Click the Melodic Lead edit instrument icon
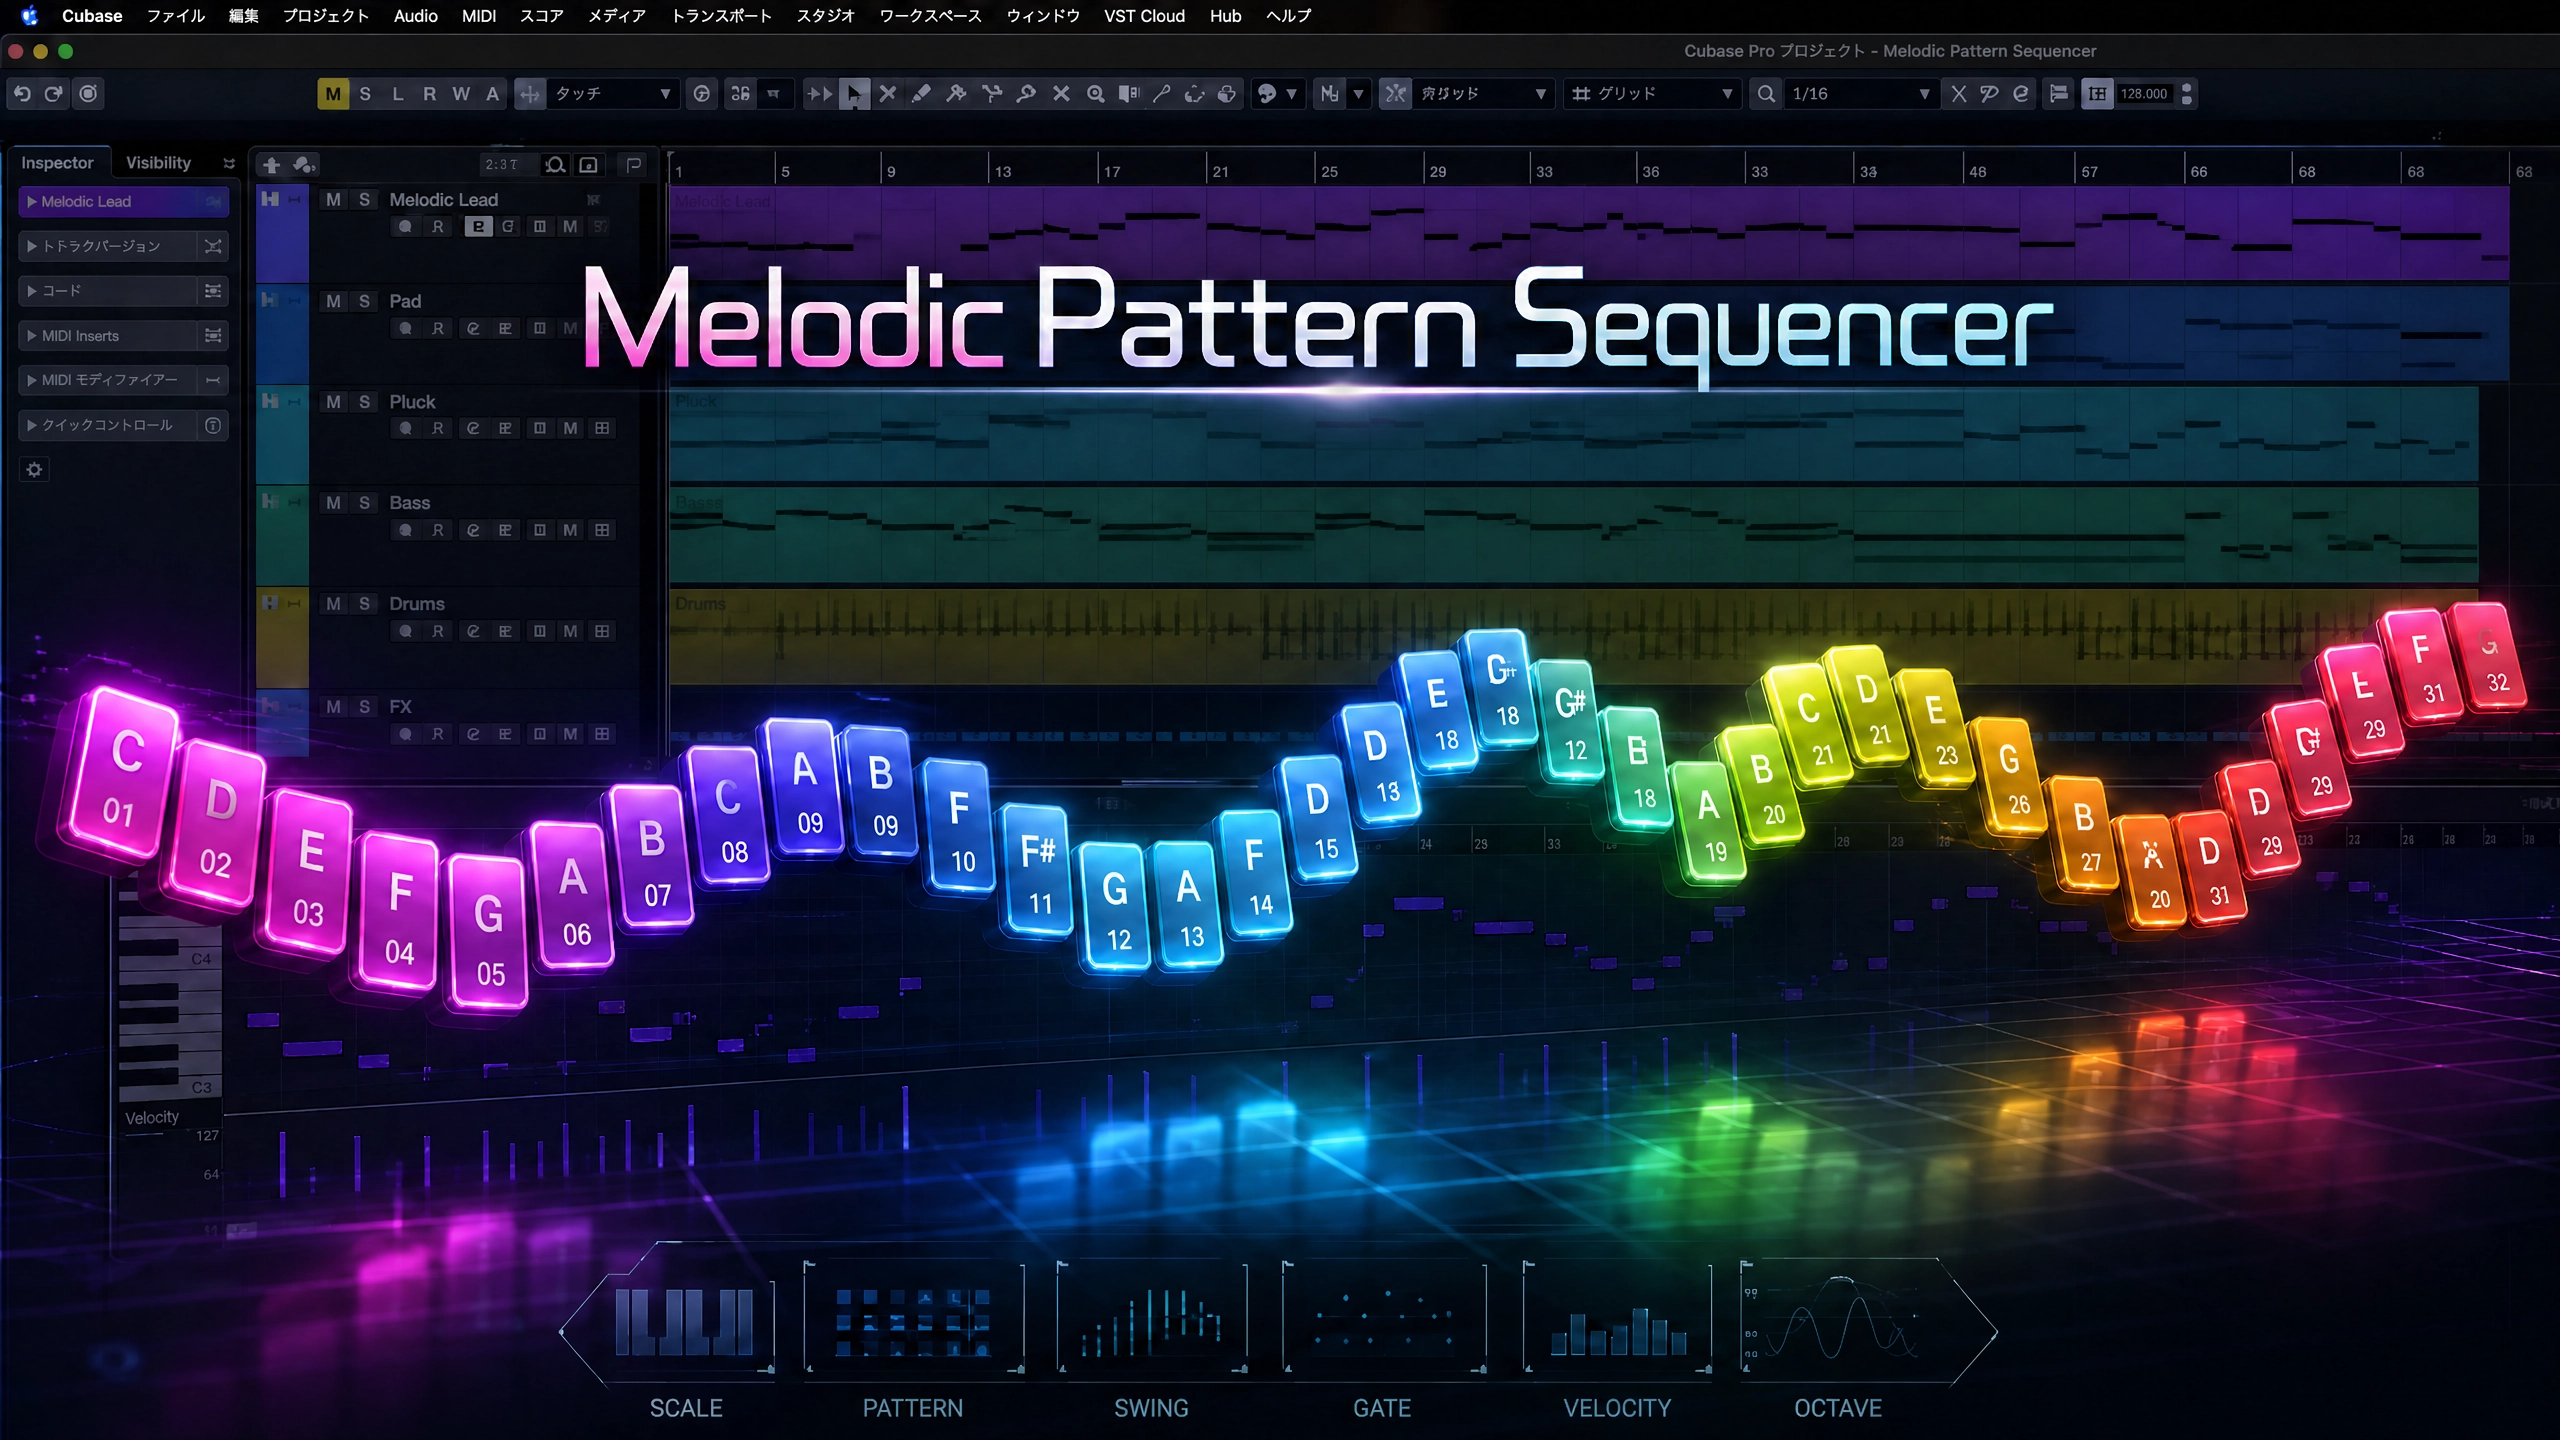 tap(478, 227)
